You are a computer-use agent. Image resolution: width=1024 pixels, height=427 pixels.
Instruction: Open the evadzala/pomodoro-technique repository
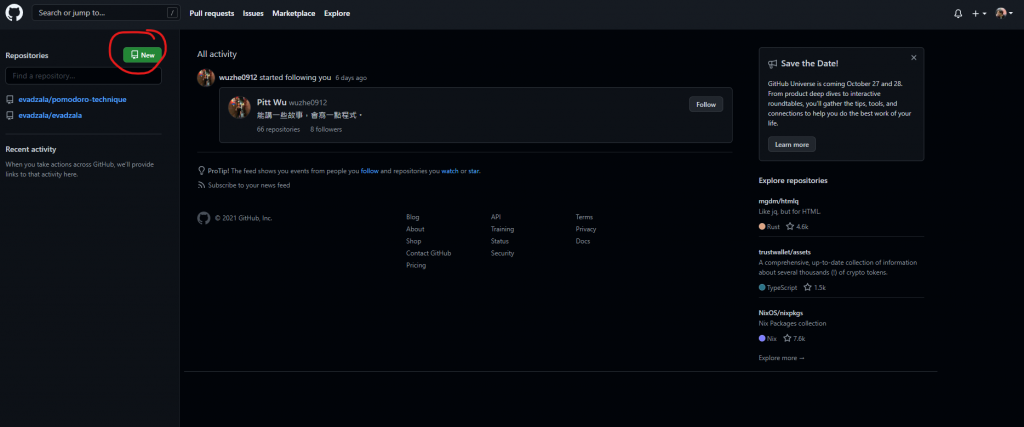(x=72, y=99)
